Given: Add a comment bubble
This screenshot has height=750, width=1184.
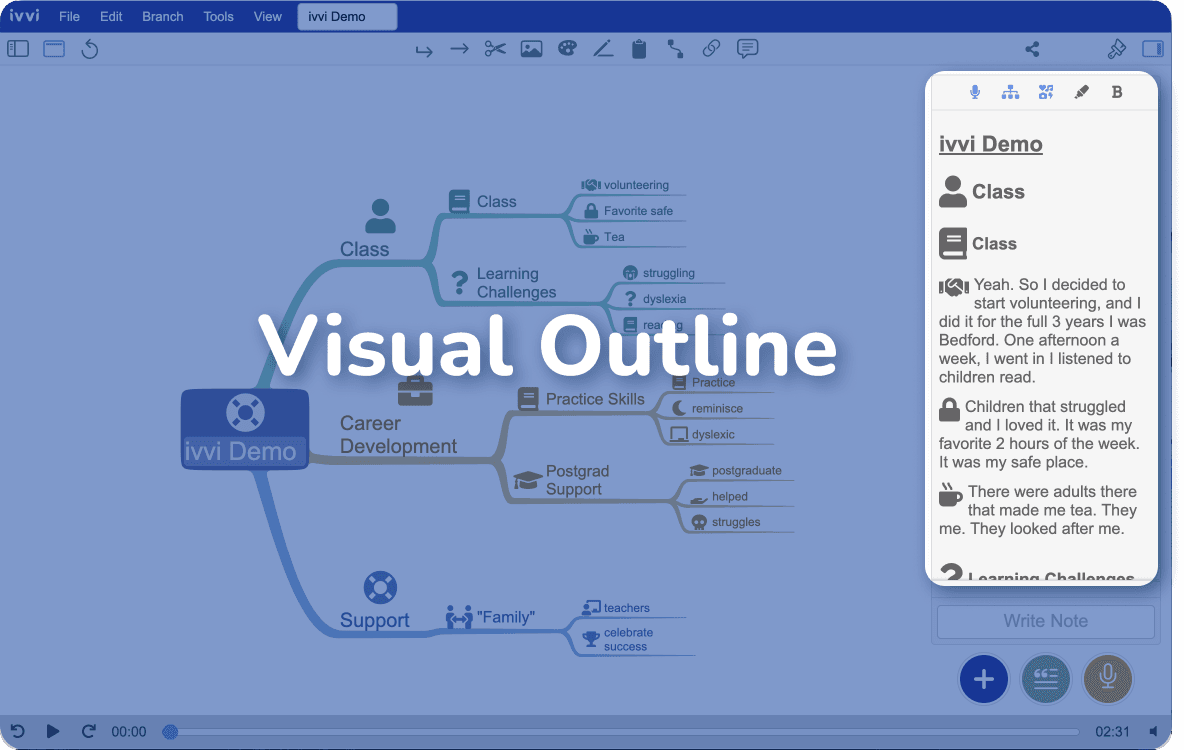Looking at the screenshot, I should click(x=747, y=48).
